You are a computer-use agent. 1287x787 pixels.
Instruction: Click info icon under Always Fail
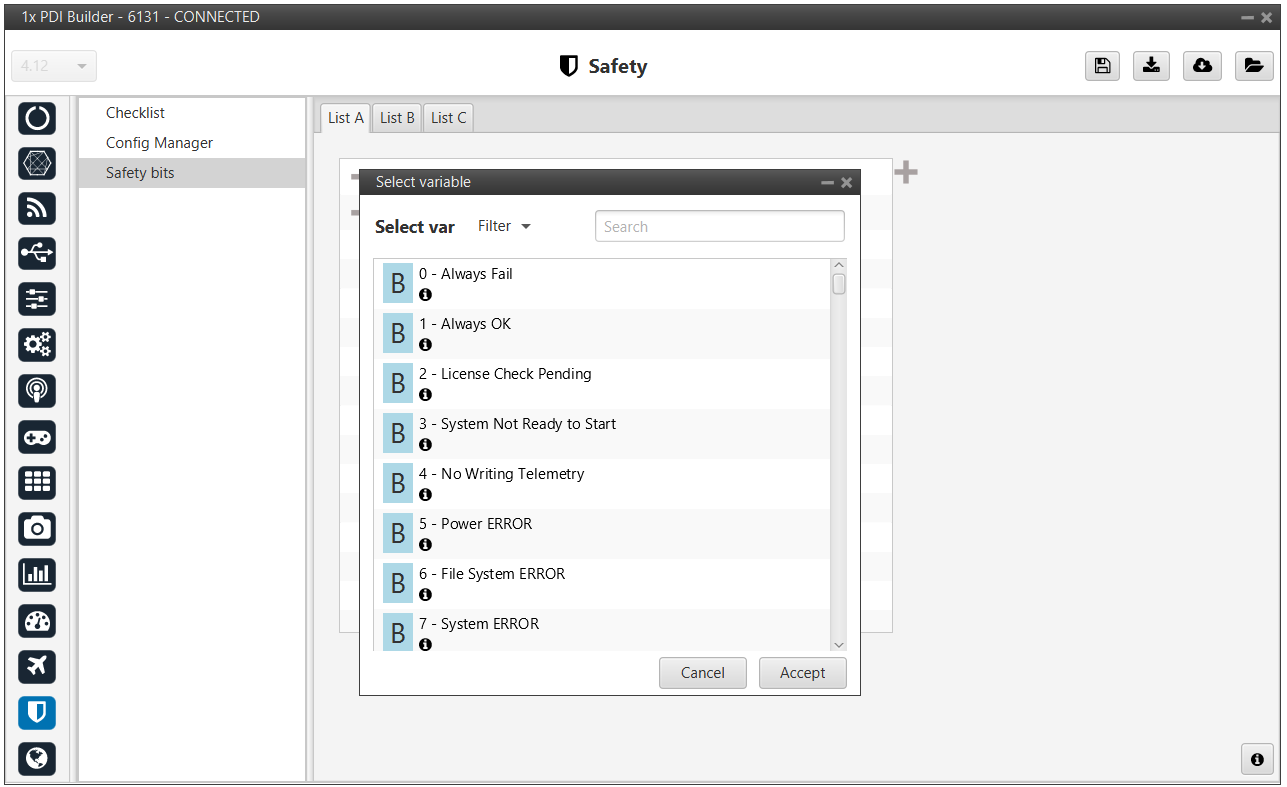tap(425, 295)
